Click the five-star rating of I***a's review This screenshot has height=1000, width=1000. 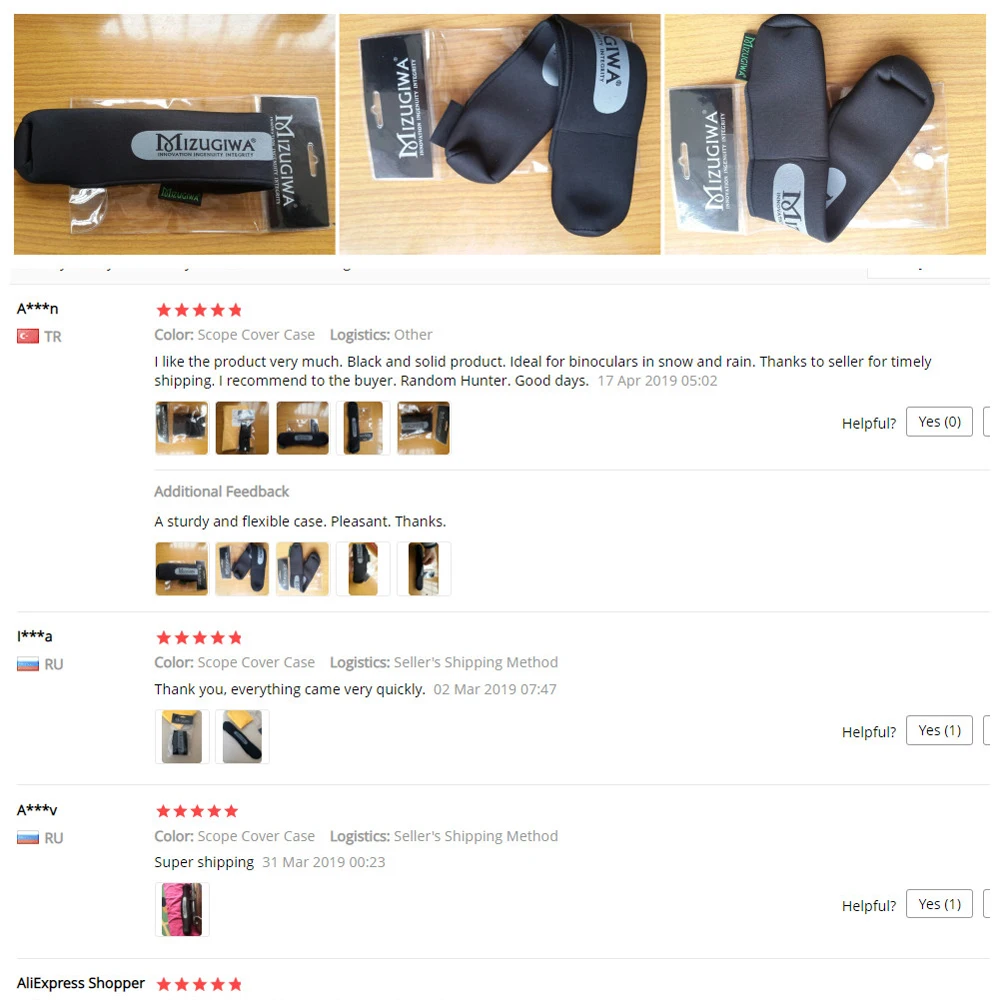pyautogui.click(x=199, y=637)
